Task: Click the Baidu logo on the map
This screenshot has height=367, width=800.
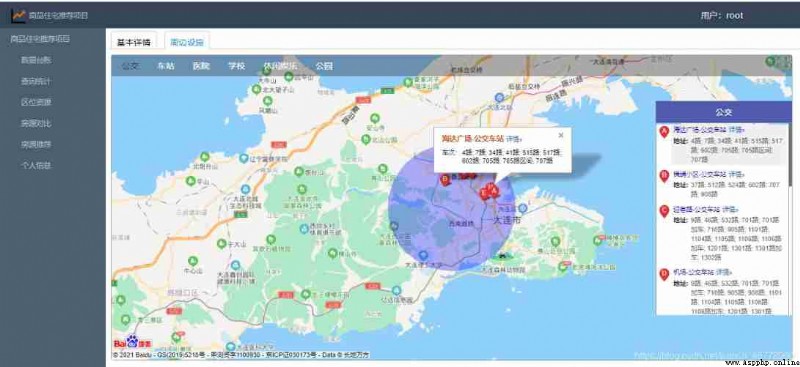Action: point(132,342)
